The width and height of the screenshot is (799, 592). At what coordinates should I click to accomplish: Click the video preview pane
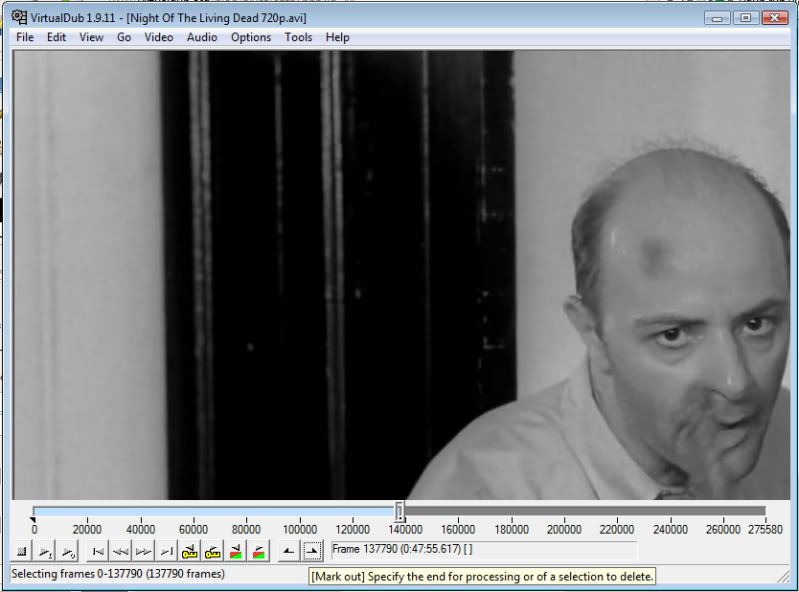(x=401, y=275)
